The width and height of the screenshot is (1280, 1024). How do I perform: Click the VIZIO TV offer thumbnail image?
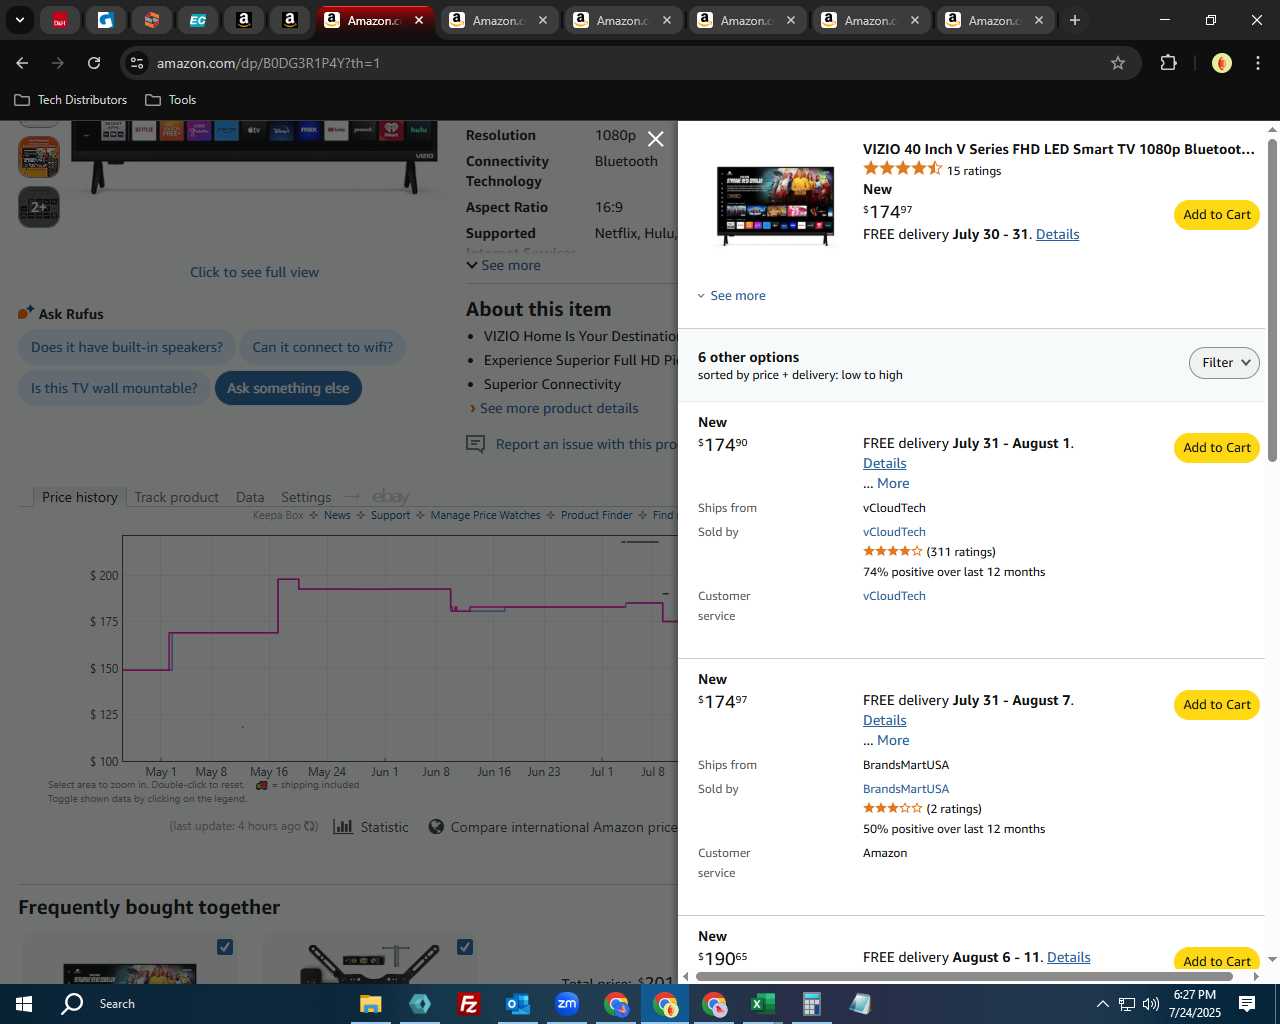776,205
